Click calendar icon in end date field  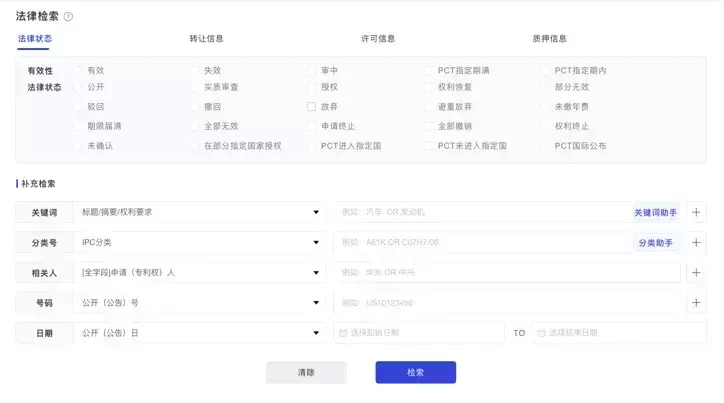(x=541, y=333)
